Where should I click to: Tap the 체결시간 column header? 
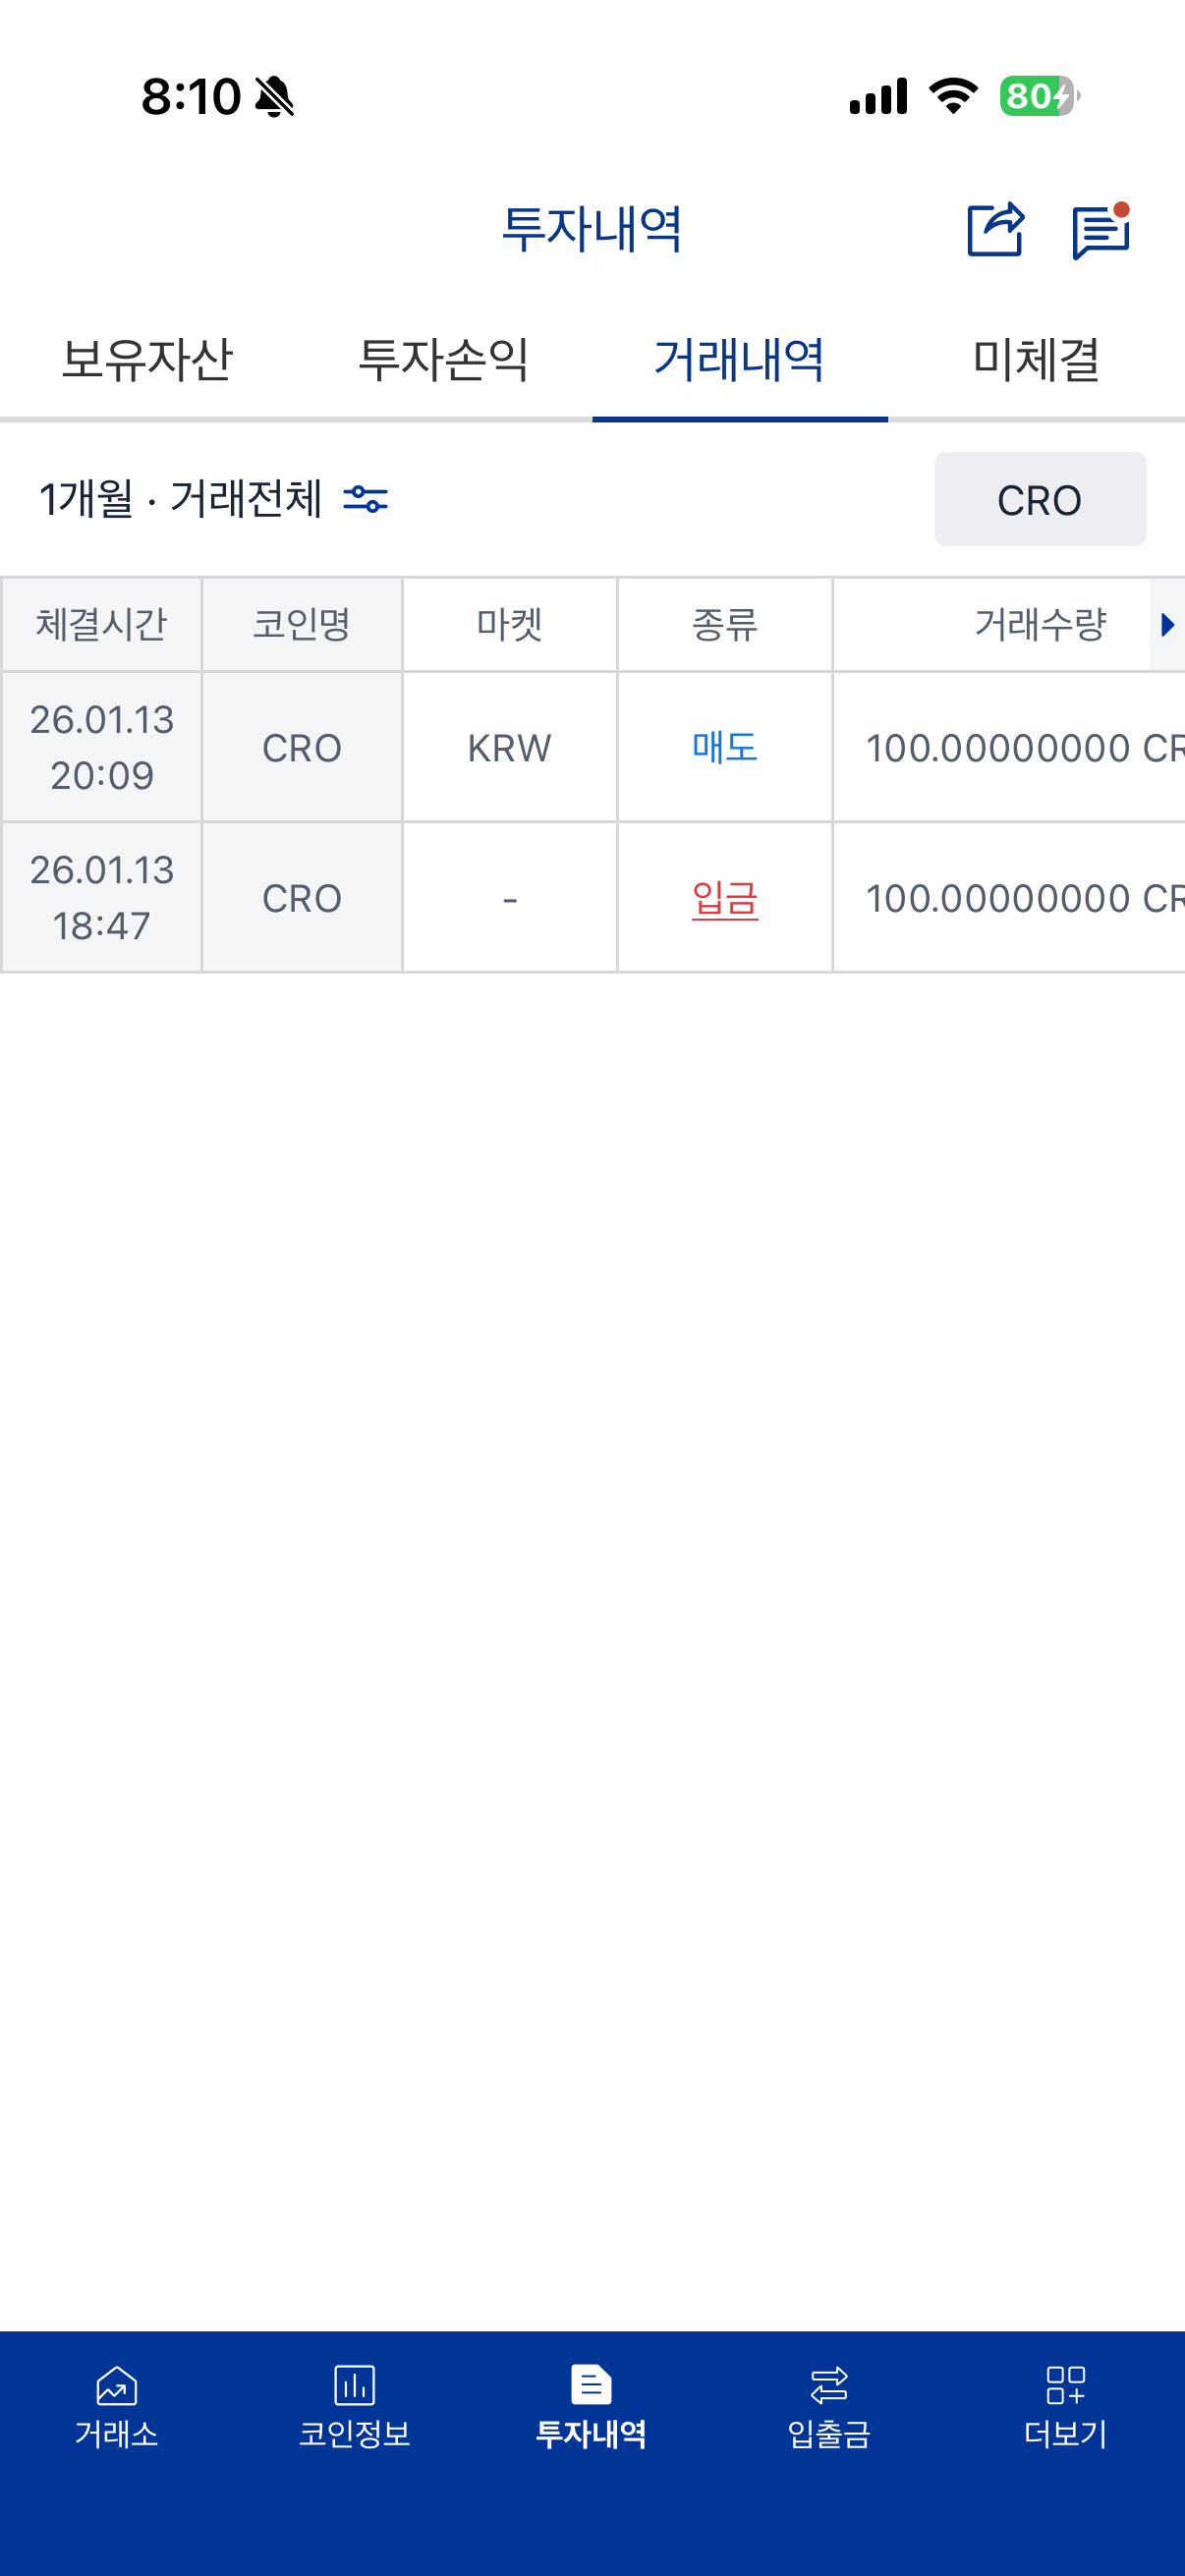(x=101, y=625)
